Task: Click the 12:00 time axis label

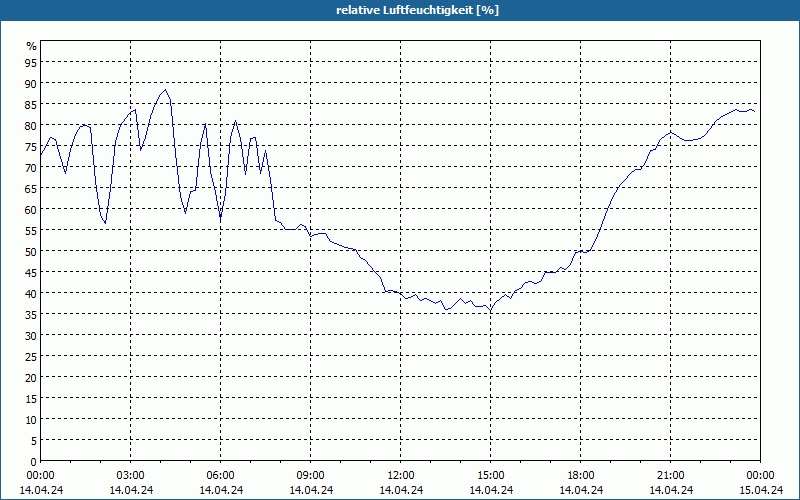Action: (x=401, y=476)
